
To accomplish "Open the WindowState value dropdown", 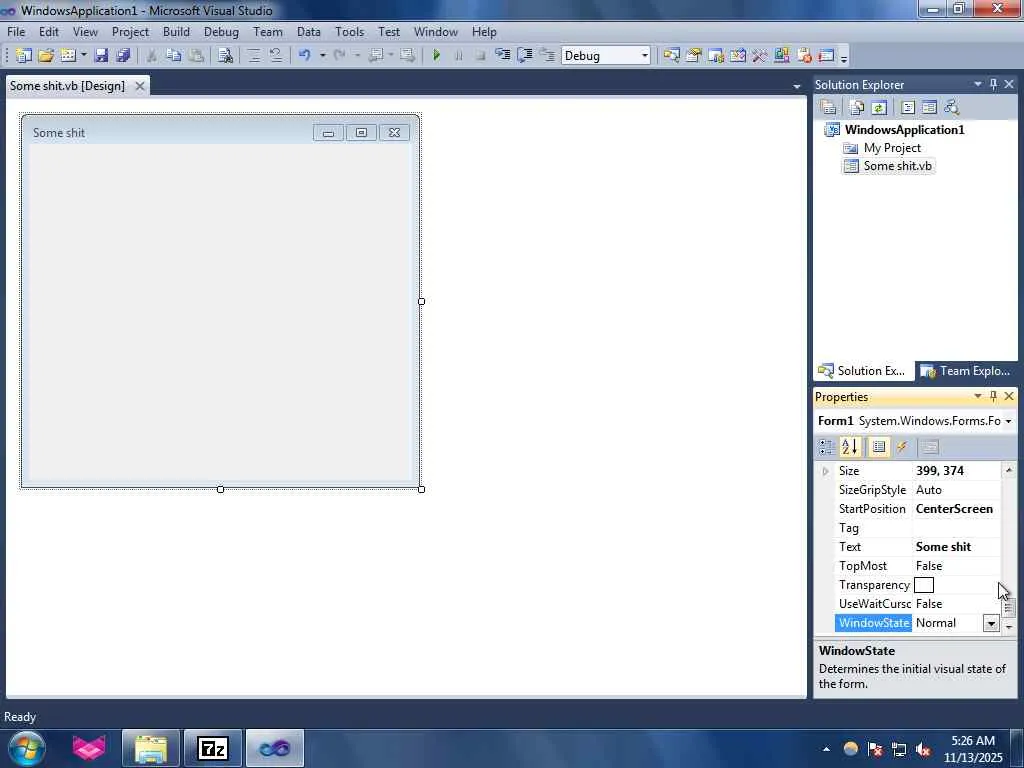I will pyautogui.click(x=991, y=623).
